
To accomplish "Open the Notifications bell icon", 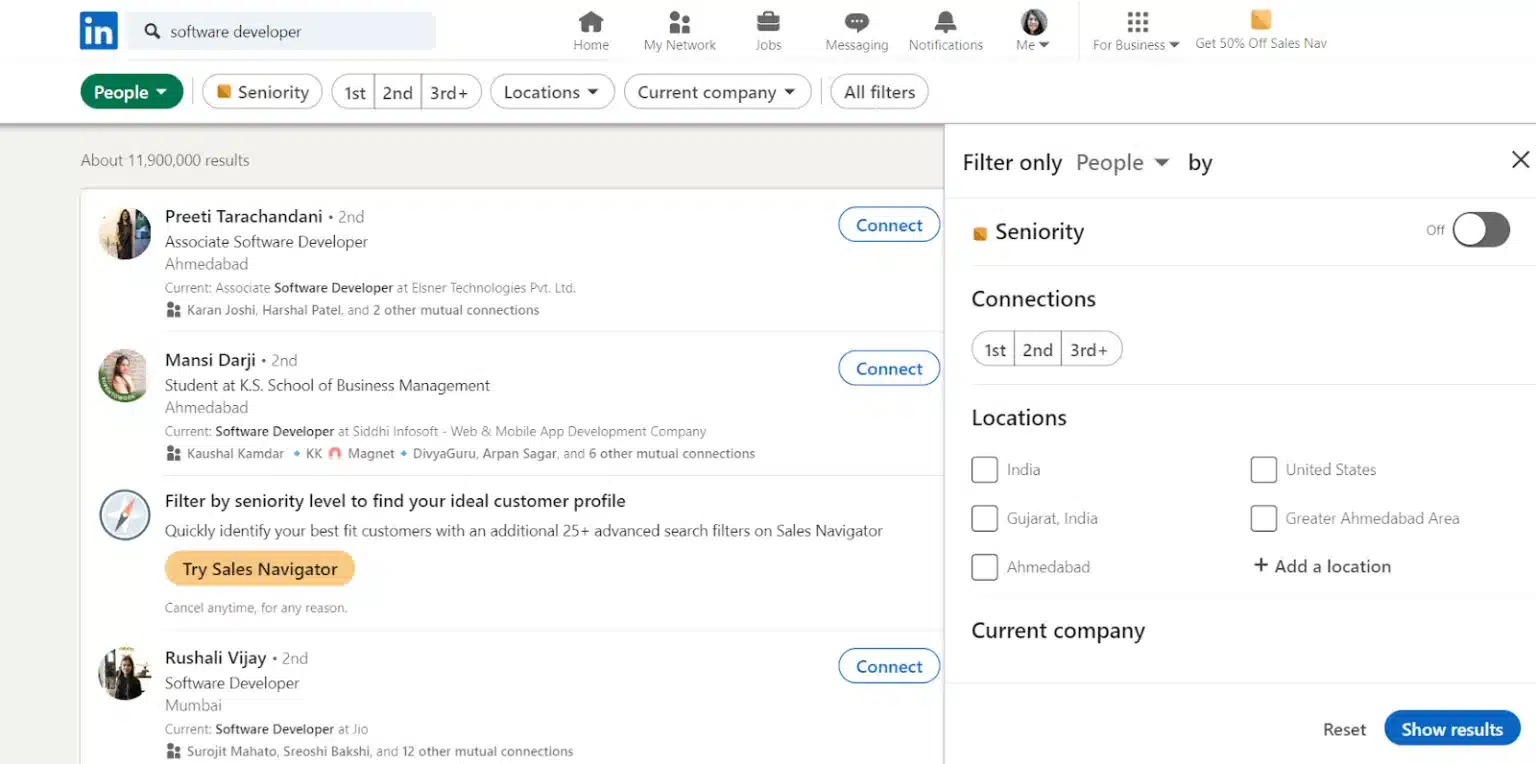I will pos(945,21).
